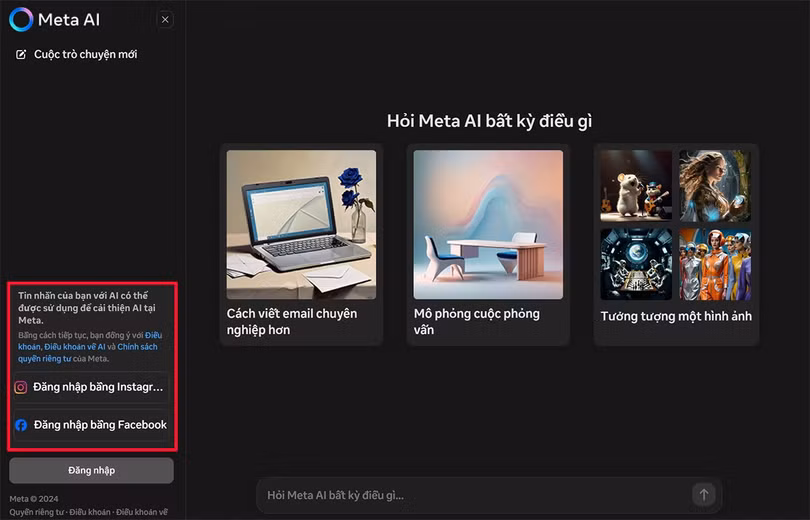Open the laptop email writing suggestion card
The height and width of the screenshot is (520, 810).
pos(301,244)
